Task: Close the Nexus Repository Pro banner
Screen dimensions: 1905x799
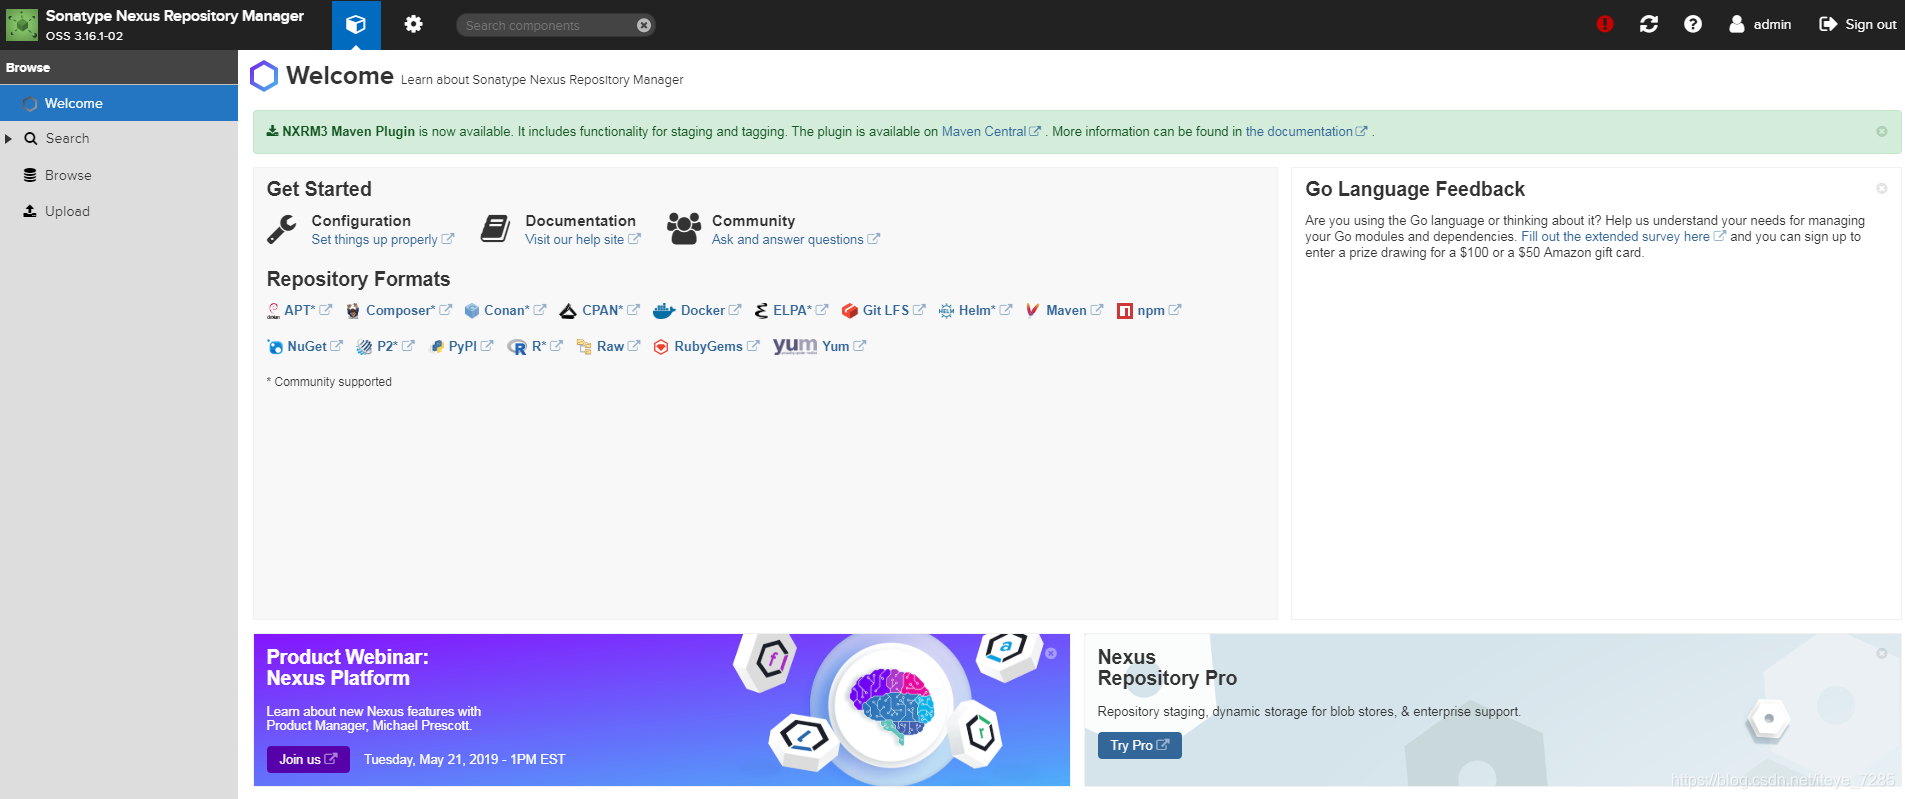Action: coord(1882,654)
